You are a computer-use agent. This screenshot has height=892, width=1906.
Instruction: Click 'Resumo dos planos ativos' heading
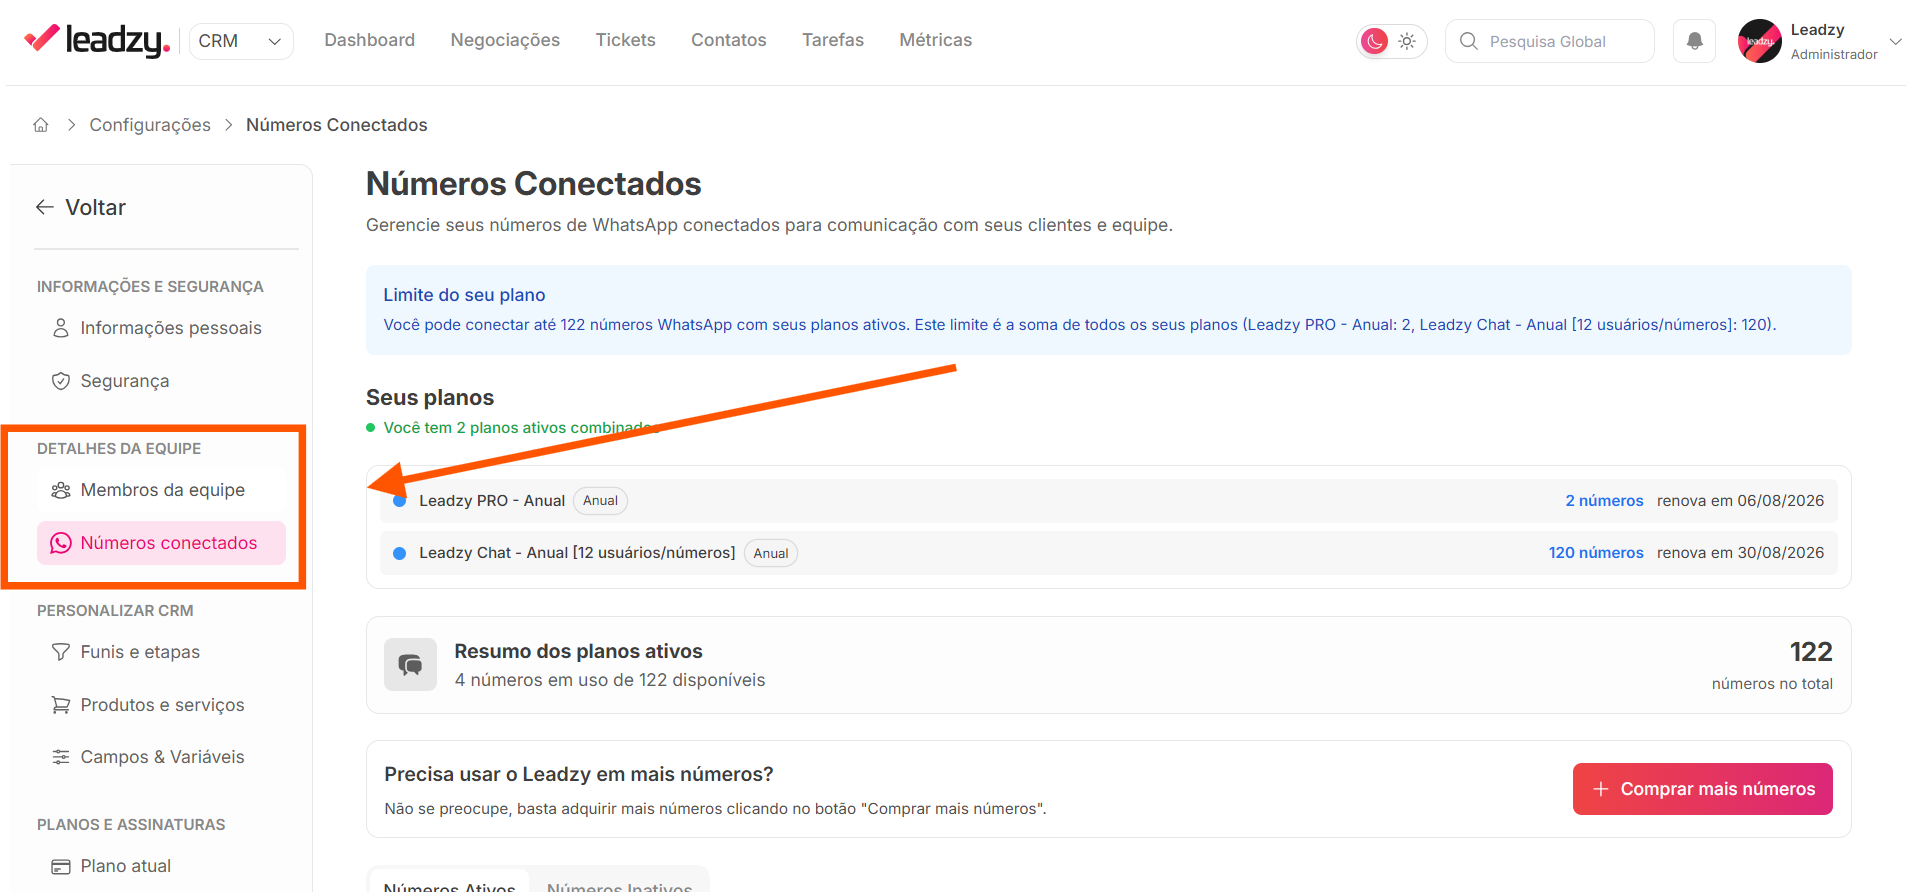pos(578,651)
